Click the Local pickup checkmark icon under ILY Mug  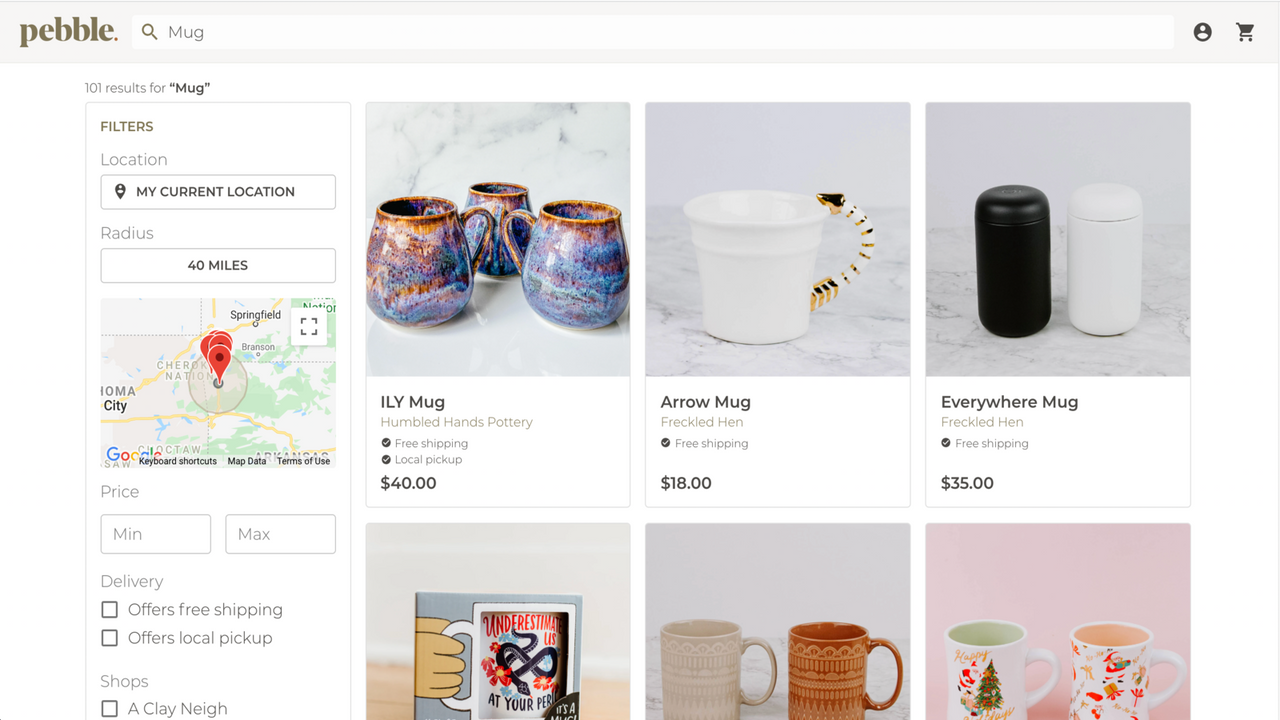pos(386,460)
